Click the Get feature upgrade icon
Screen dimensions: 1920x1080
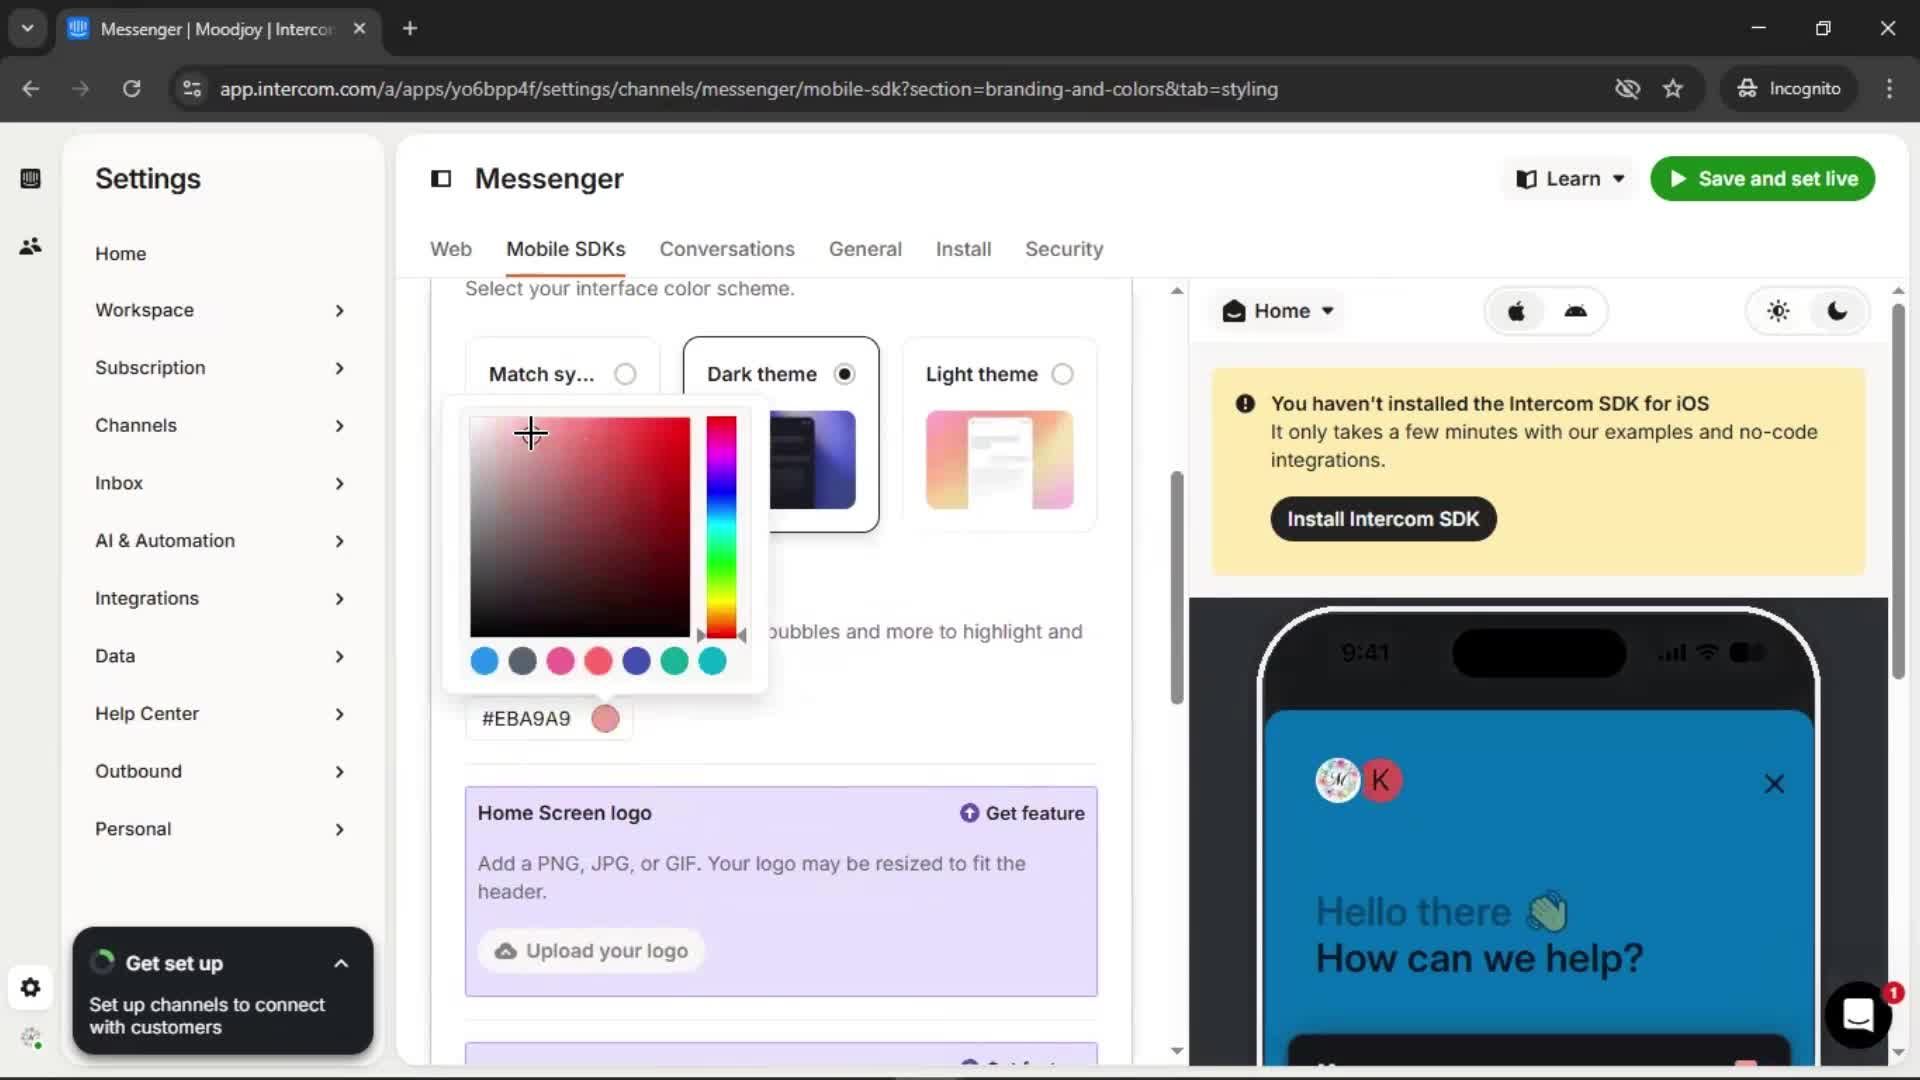point(969,813)
